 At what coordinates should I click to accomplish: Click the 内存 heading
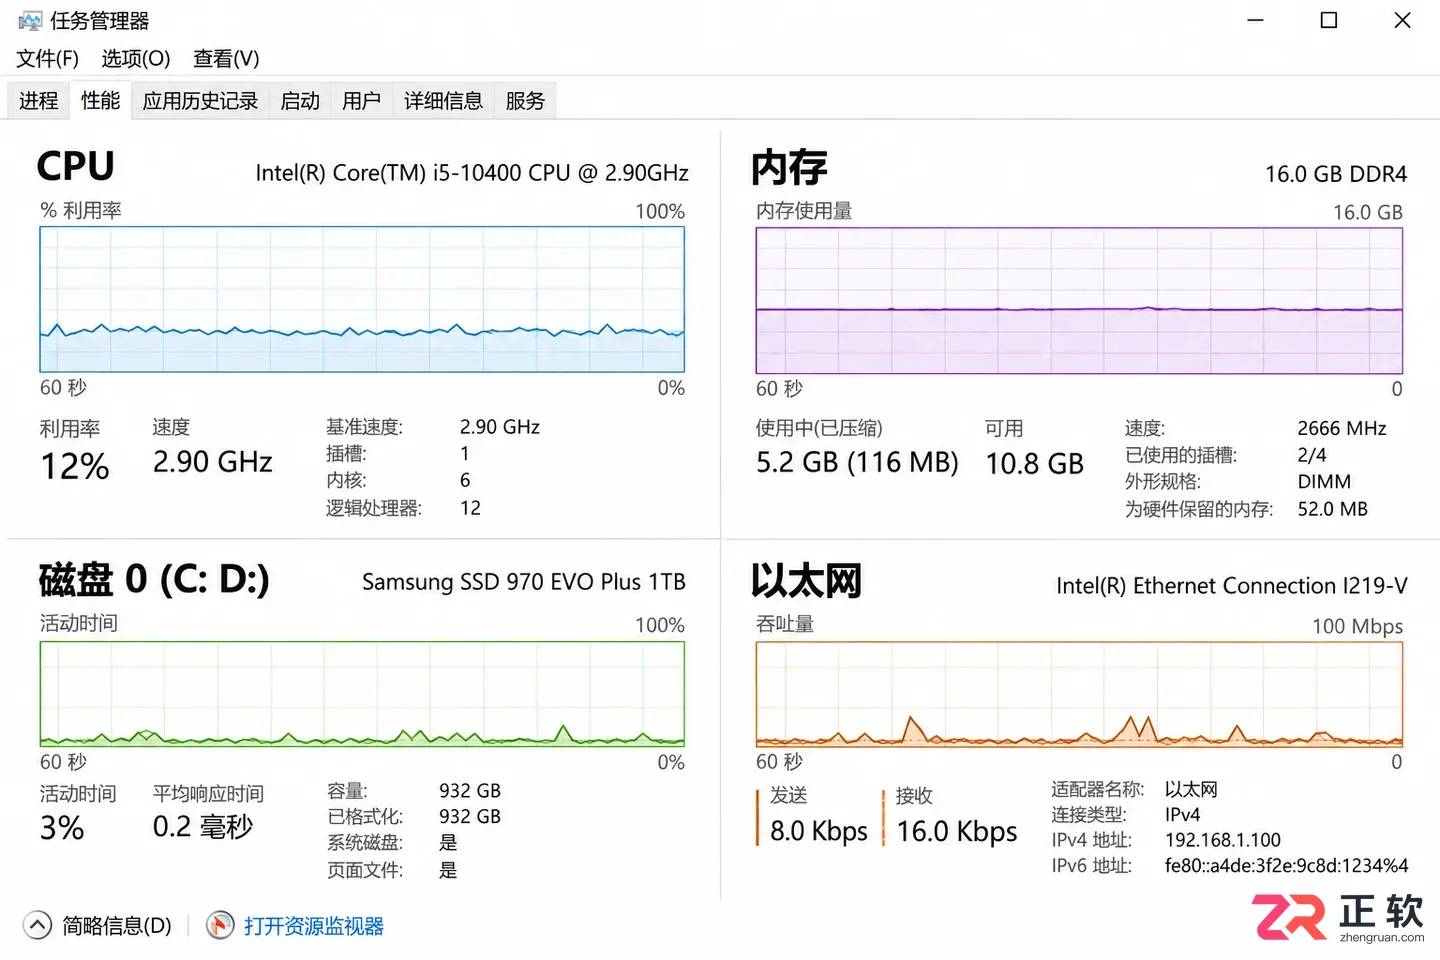(x=789, y=167)
